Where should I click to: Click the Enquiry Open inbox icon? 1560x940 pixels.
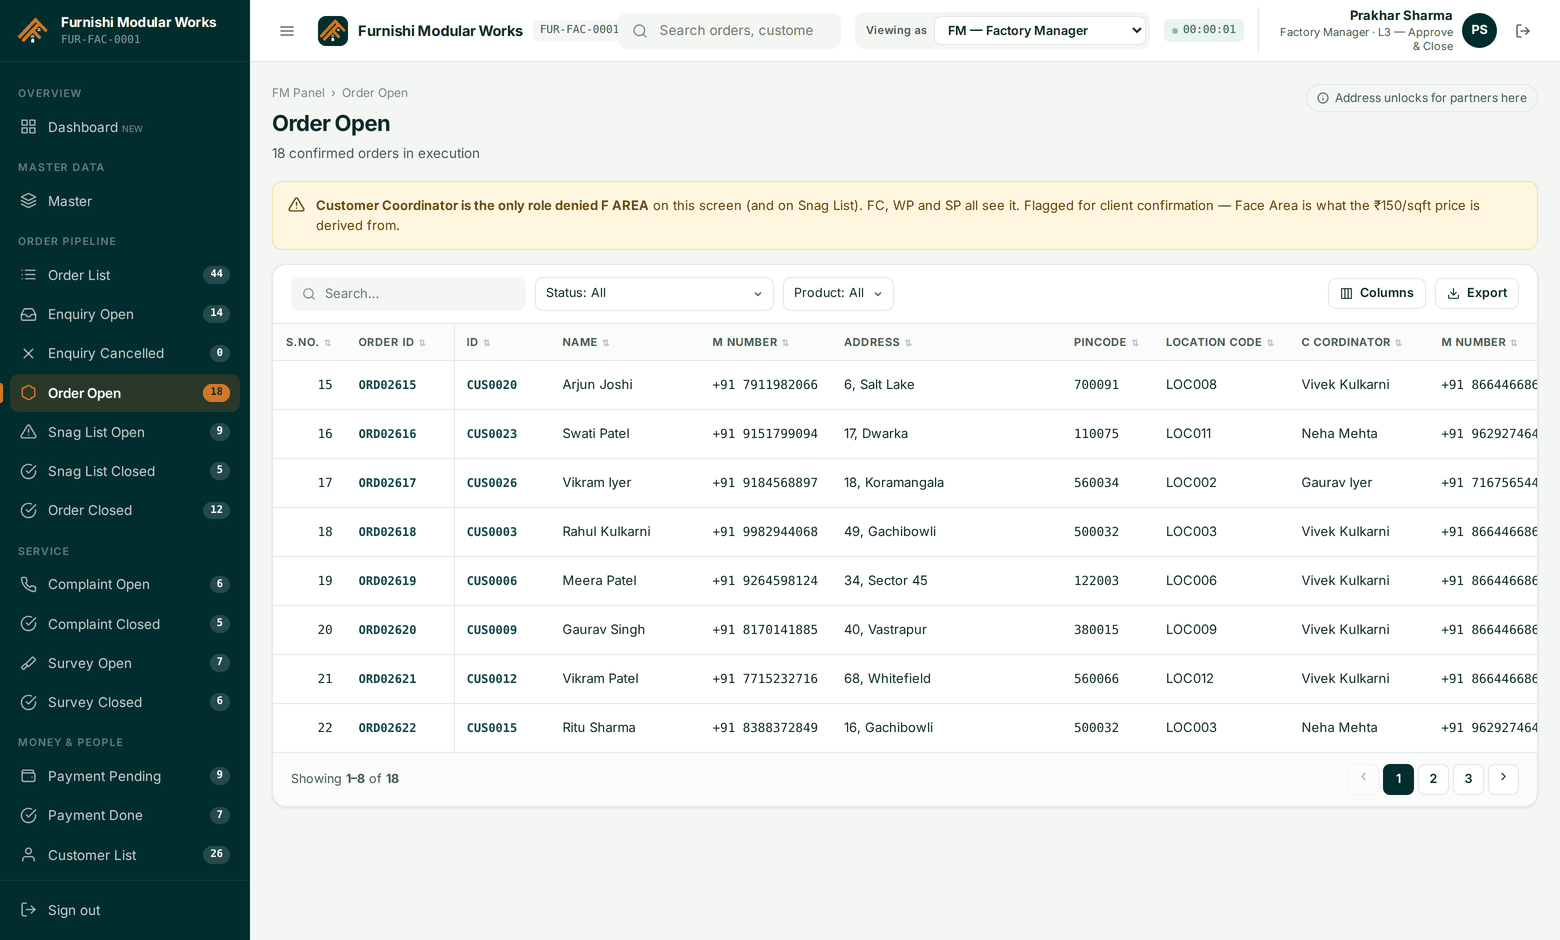point(29,314)
